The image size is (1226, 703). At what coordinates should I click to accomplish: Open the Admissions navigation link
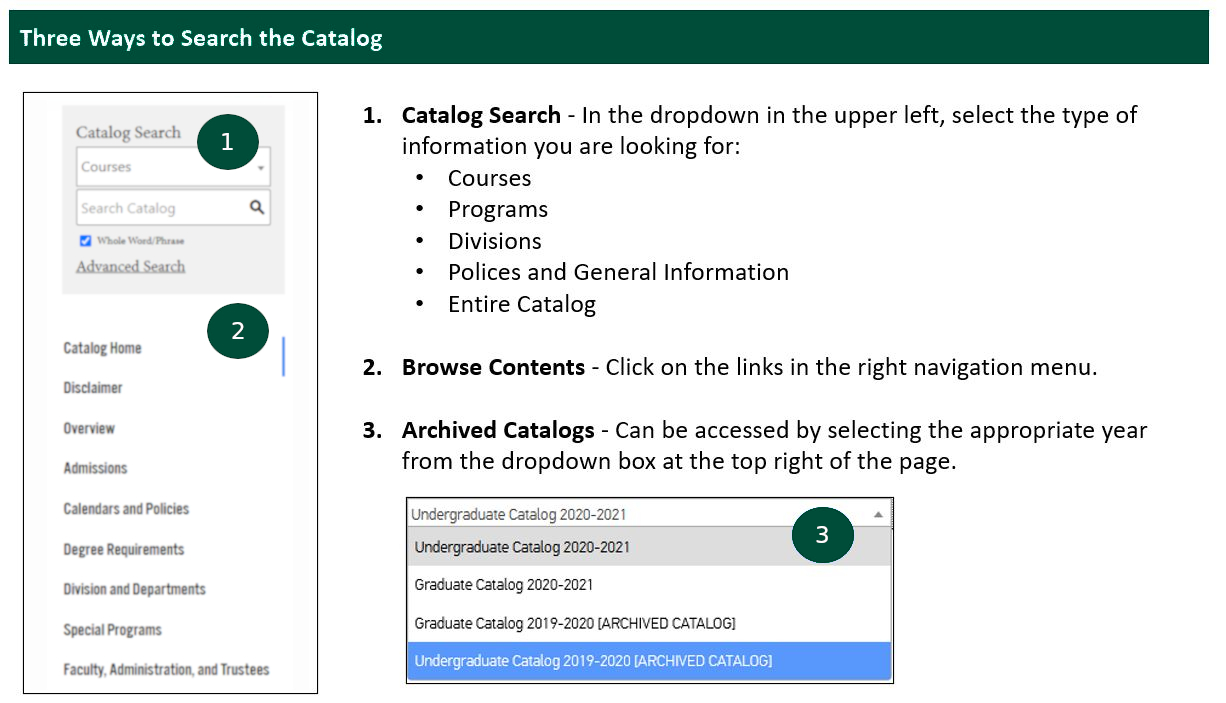(95, 468)
